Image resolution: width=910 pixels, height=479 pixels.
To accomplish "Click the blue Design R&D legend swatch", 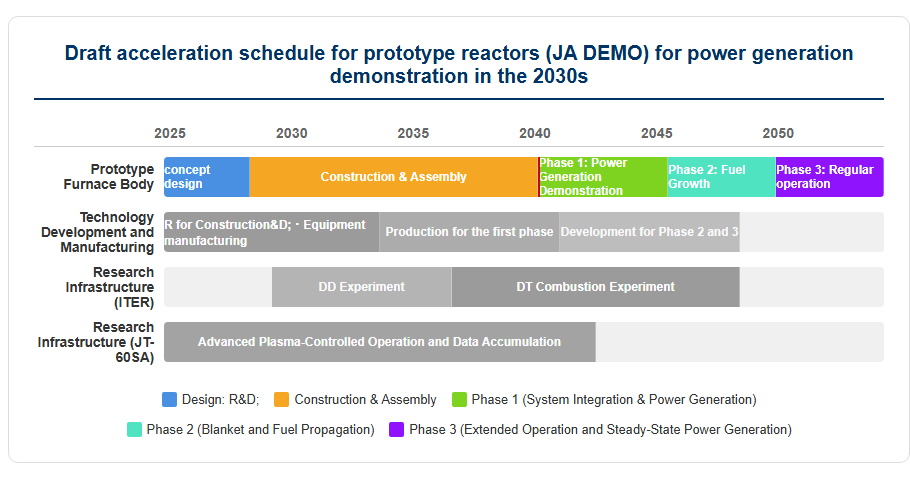I will click(169, 399).
